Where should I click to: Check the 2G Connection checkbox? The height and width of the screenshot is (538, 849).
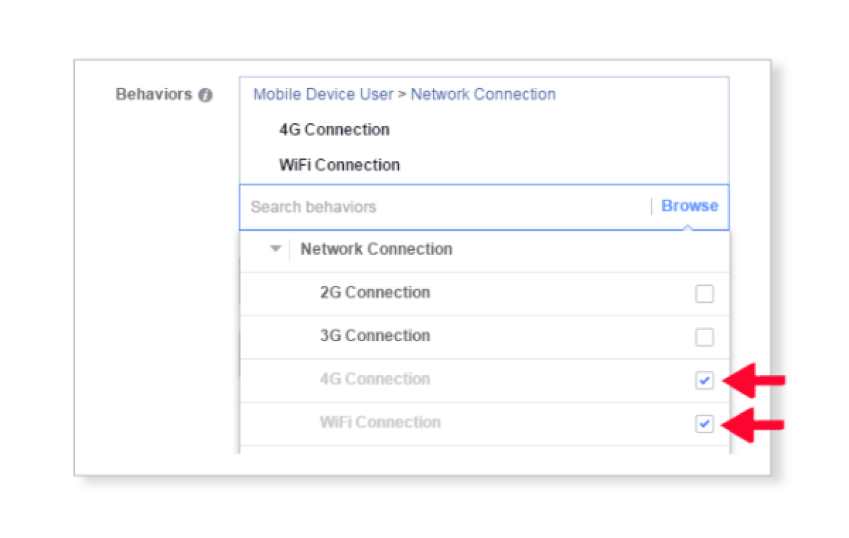[x=704, y=294]
